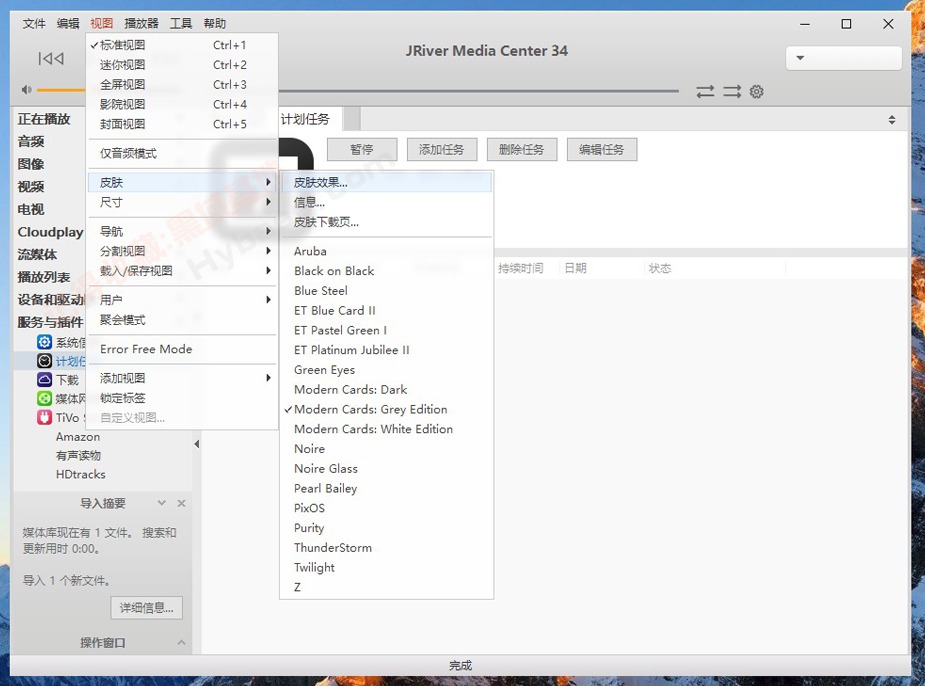The image size is (925, 686).
Task: Click 锁定标签 menu item
Action: pyautogui.click(x=182, y=398)
